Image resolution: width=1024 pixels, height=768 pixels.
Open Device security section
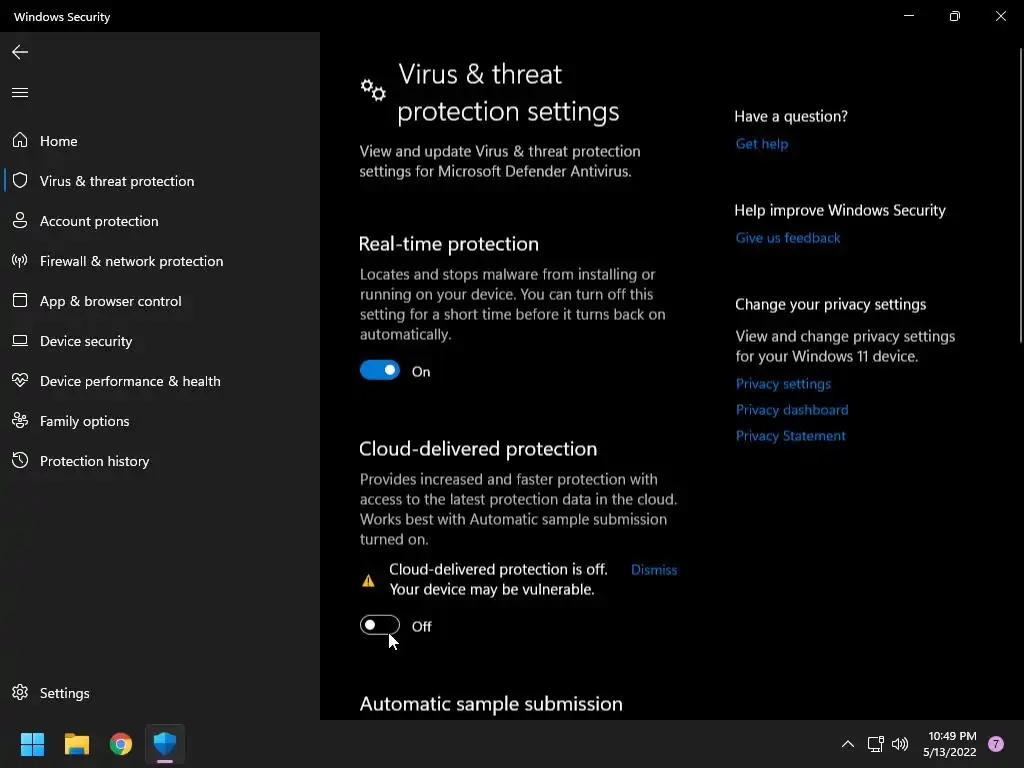coord(86,341)
